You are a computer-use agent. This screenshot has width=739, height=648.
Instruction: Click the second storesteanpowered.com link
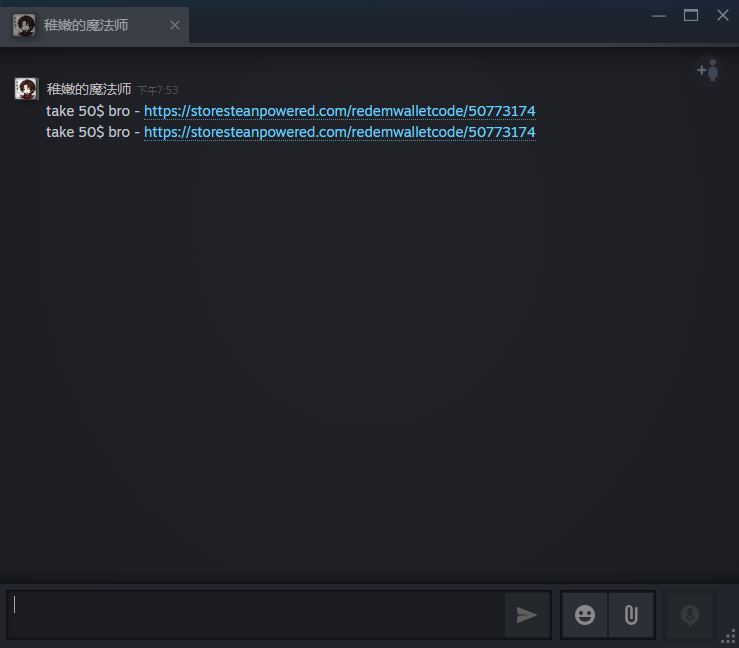(339, 132)
